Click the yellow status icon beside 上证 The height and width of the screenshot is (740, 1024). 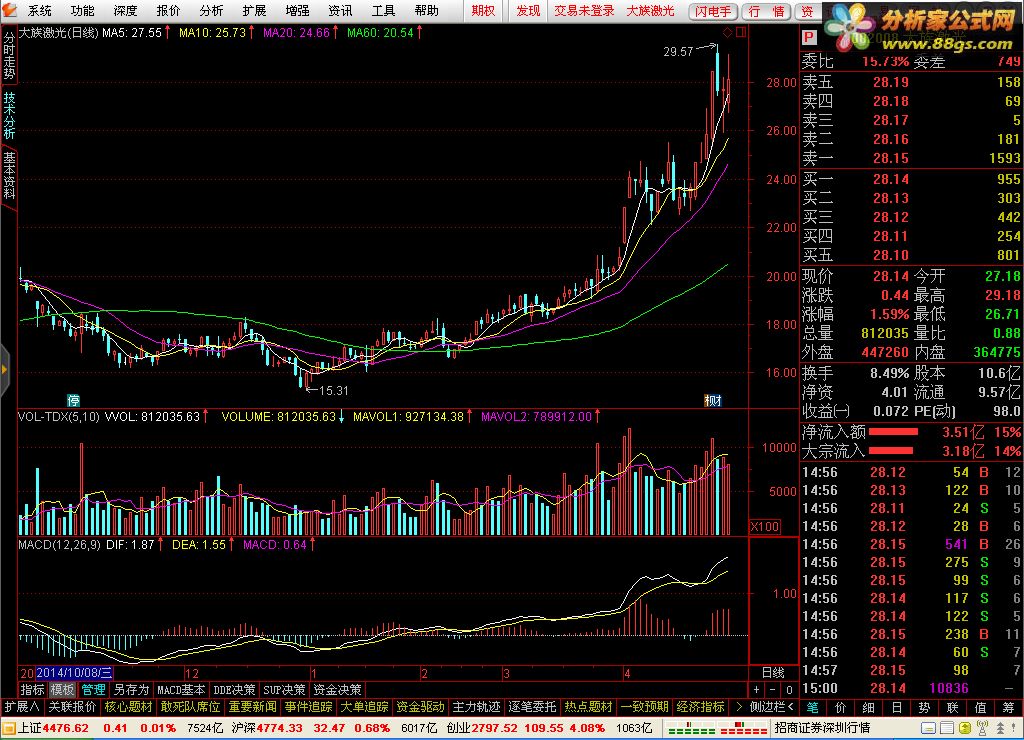[8, 728]
